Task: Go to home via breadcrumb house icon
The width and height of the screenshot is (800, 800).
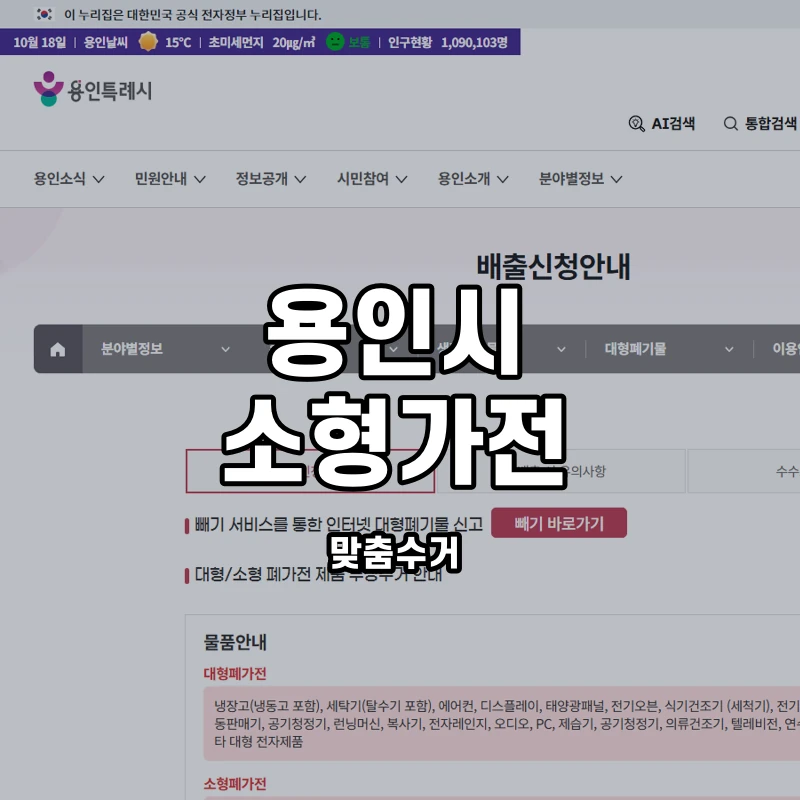Action: (x=58, y=349)
